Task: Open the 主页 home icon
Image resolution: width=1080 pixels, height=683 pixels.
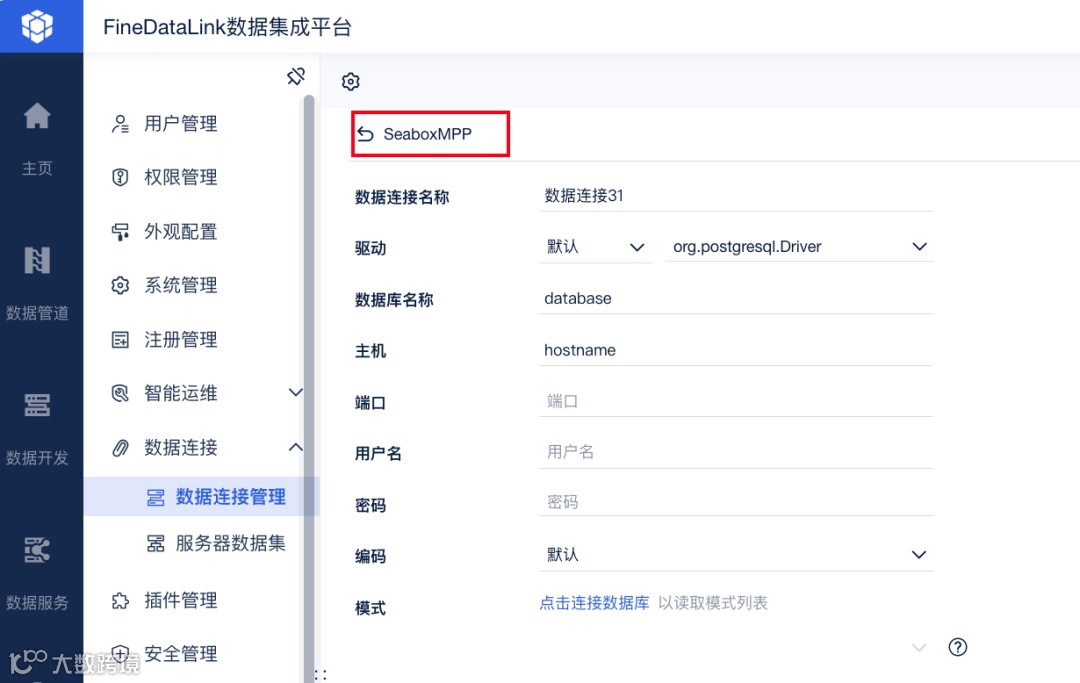Action: [x=37, y=116]
